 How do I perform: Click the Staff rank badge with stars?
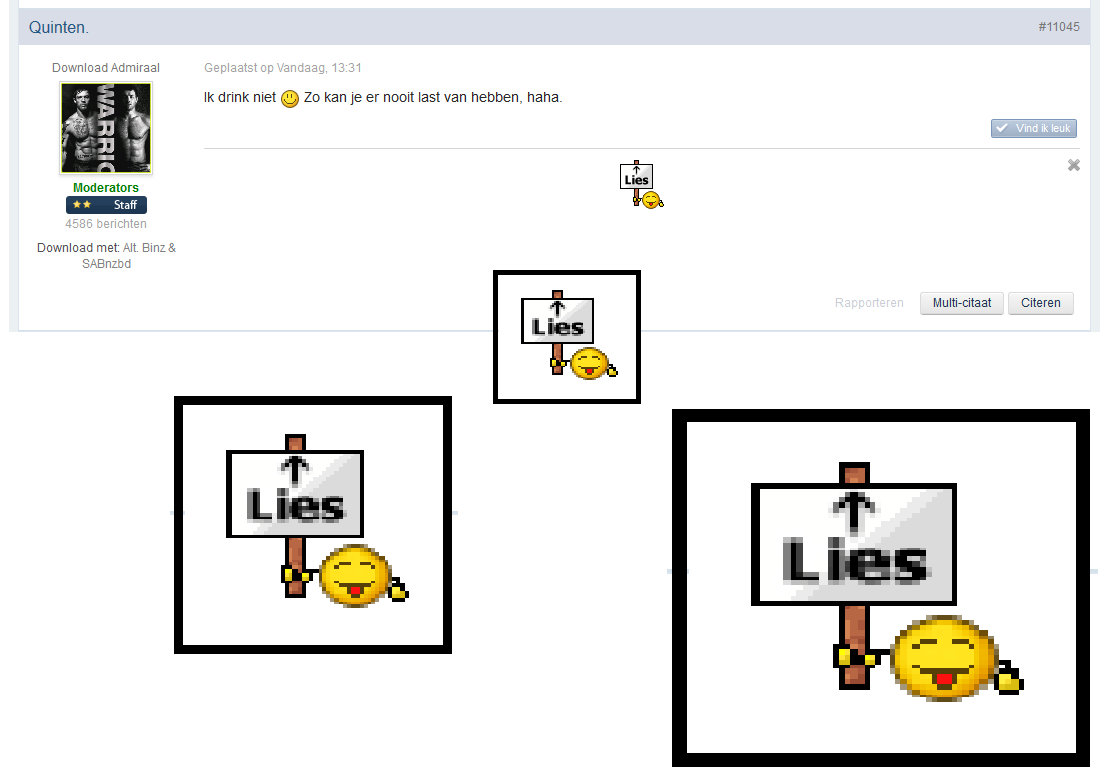106,205
